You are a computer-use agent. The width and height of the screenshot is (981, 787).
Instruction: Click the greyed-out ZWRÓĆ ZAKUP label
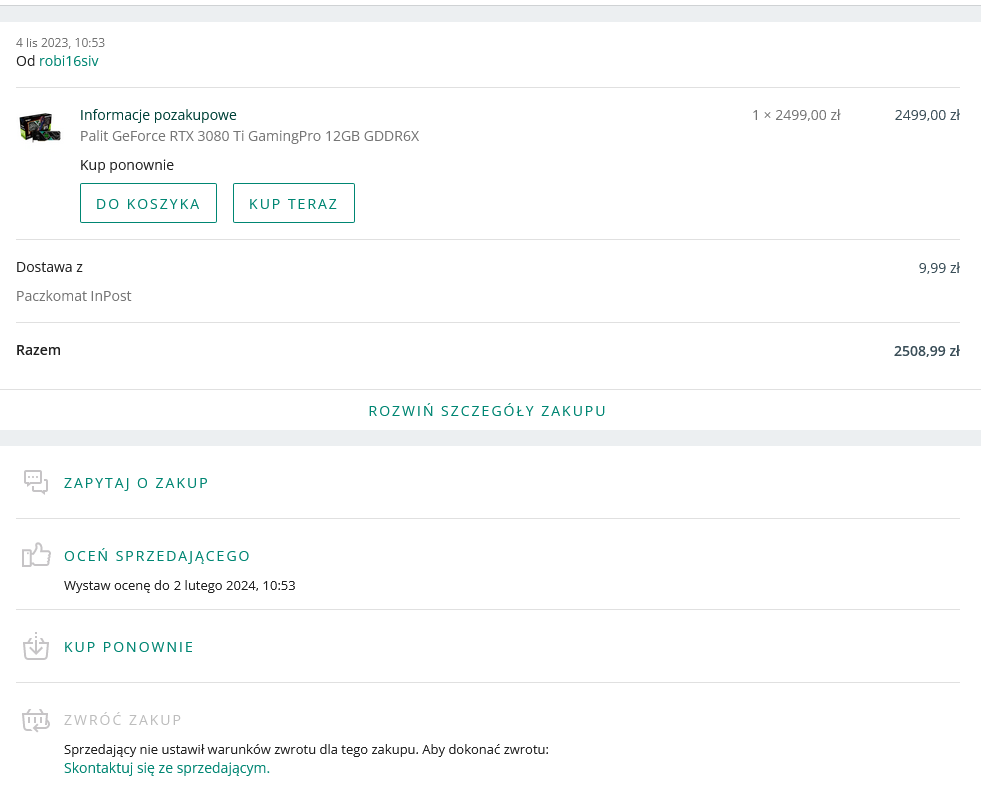pyautogui.click(x=123, y=720)
